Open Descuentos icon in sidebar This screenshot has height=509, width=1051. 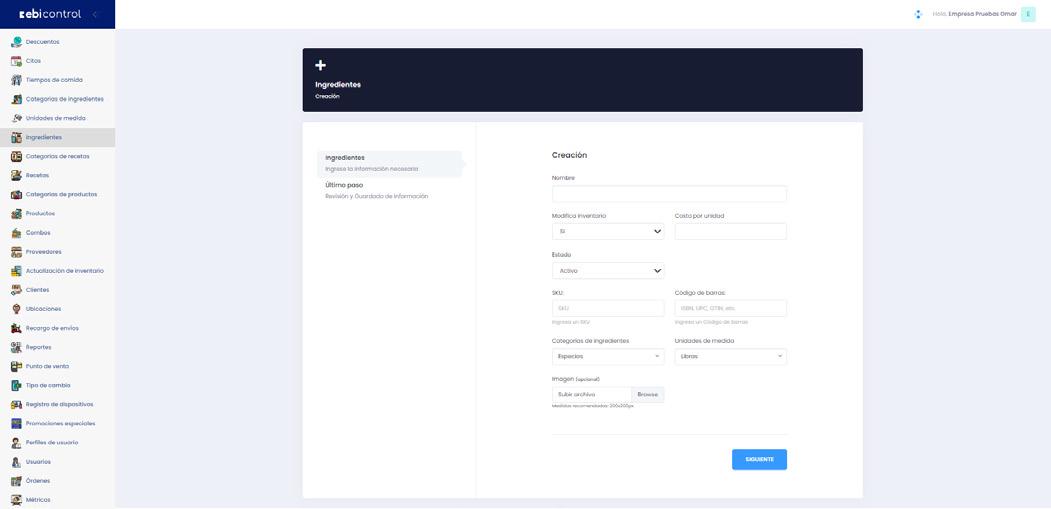point(17,42)
